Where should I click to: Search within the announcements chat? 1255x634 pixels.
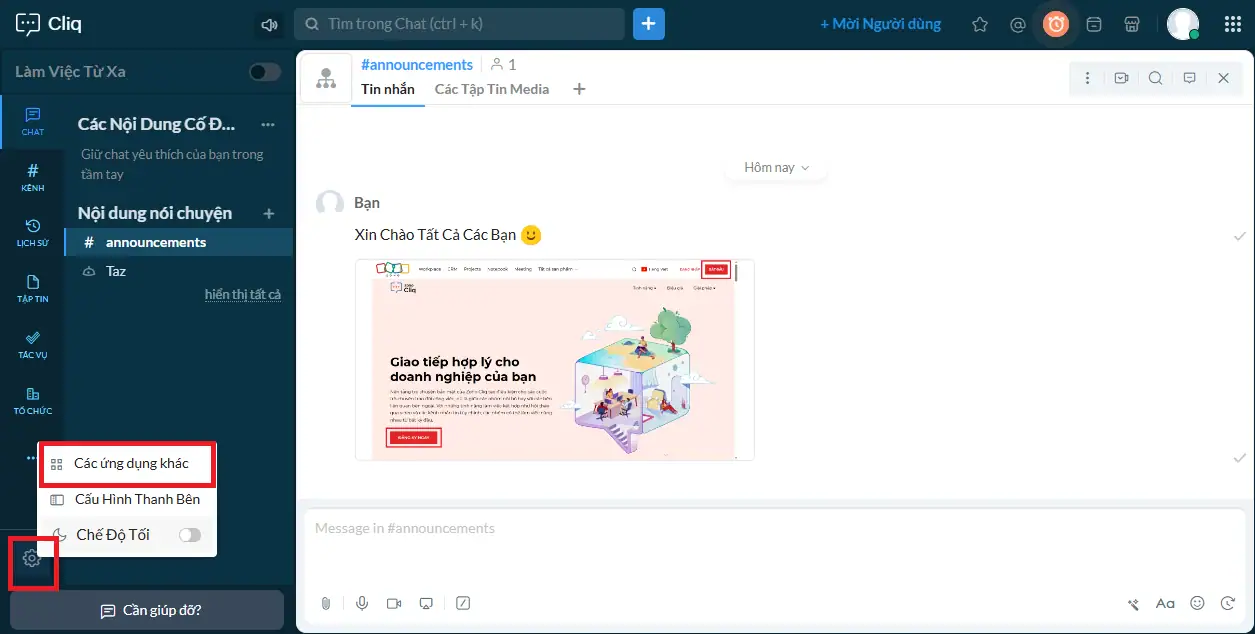1155,76
